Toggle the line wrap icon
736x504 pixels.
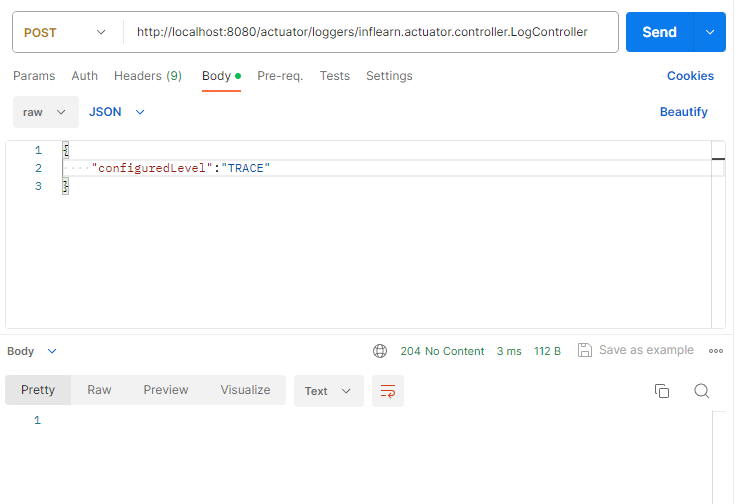(x=388, y=391)
